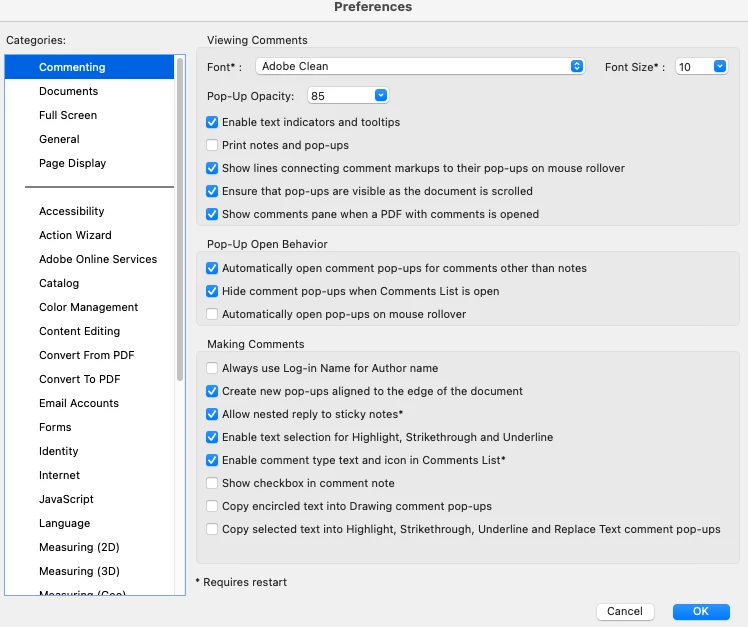Open the Full Screen category

(68, 115)
